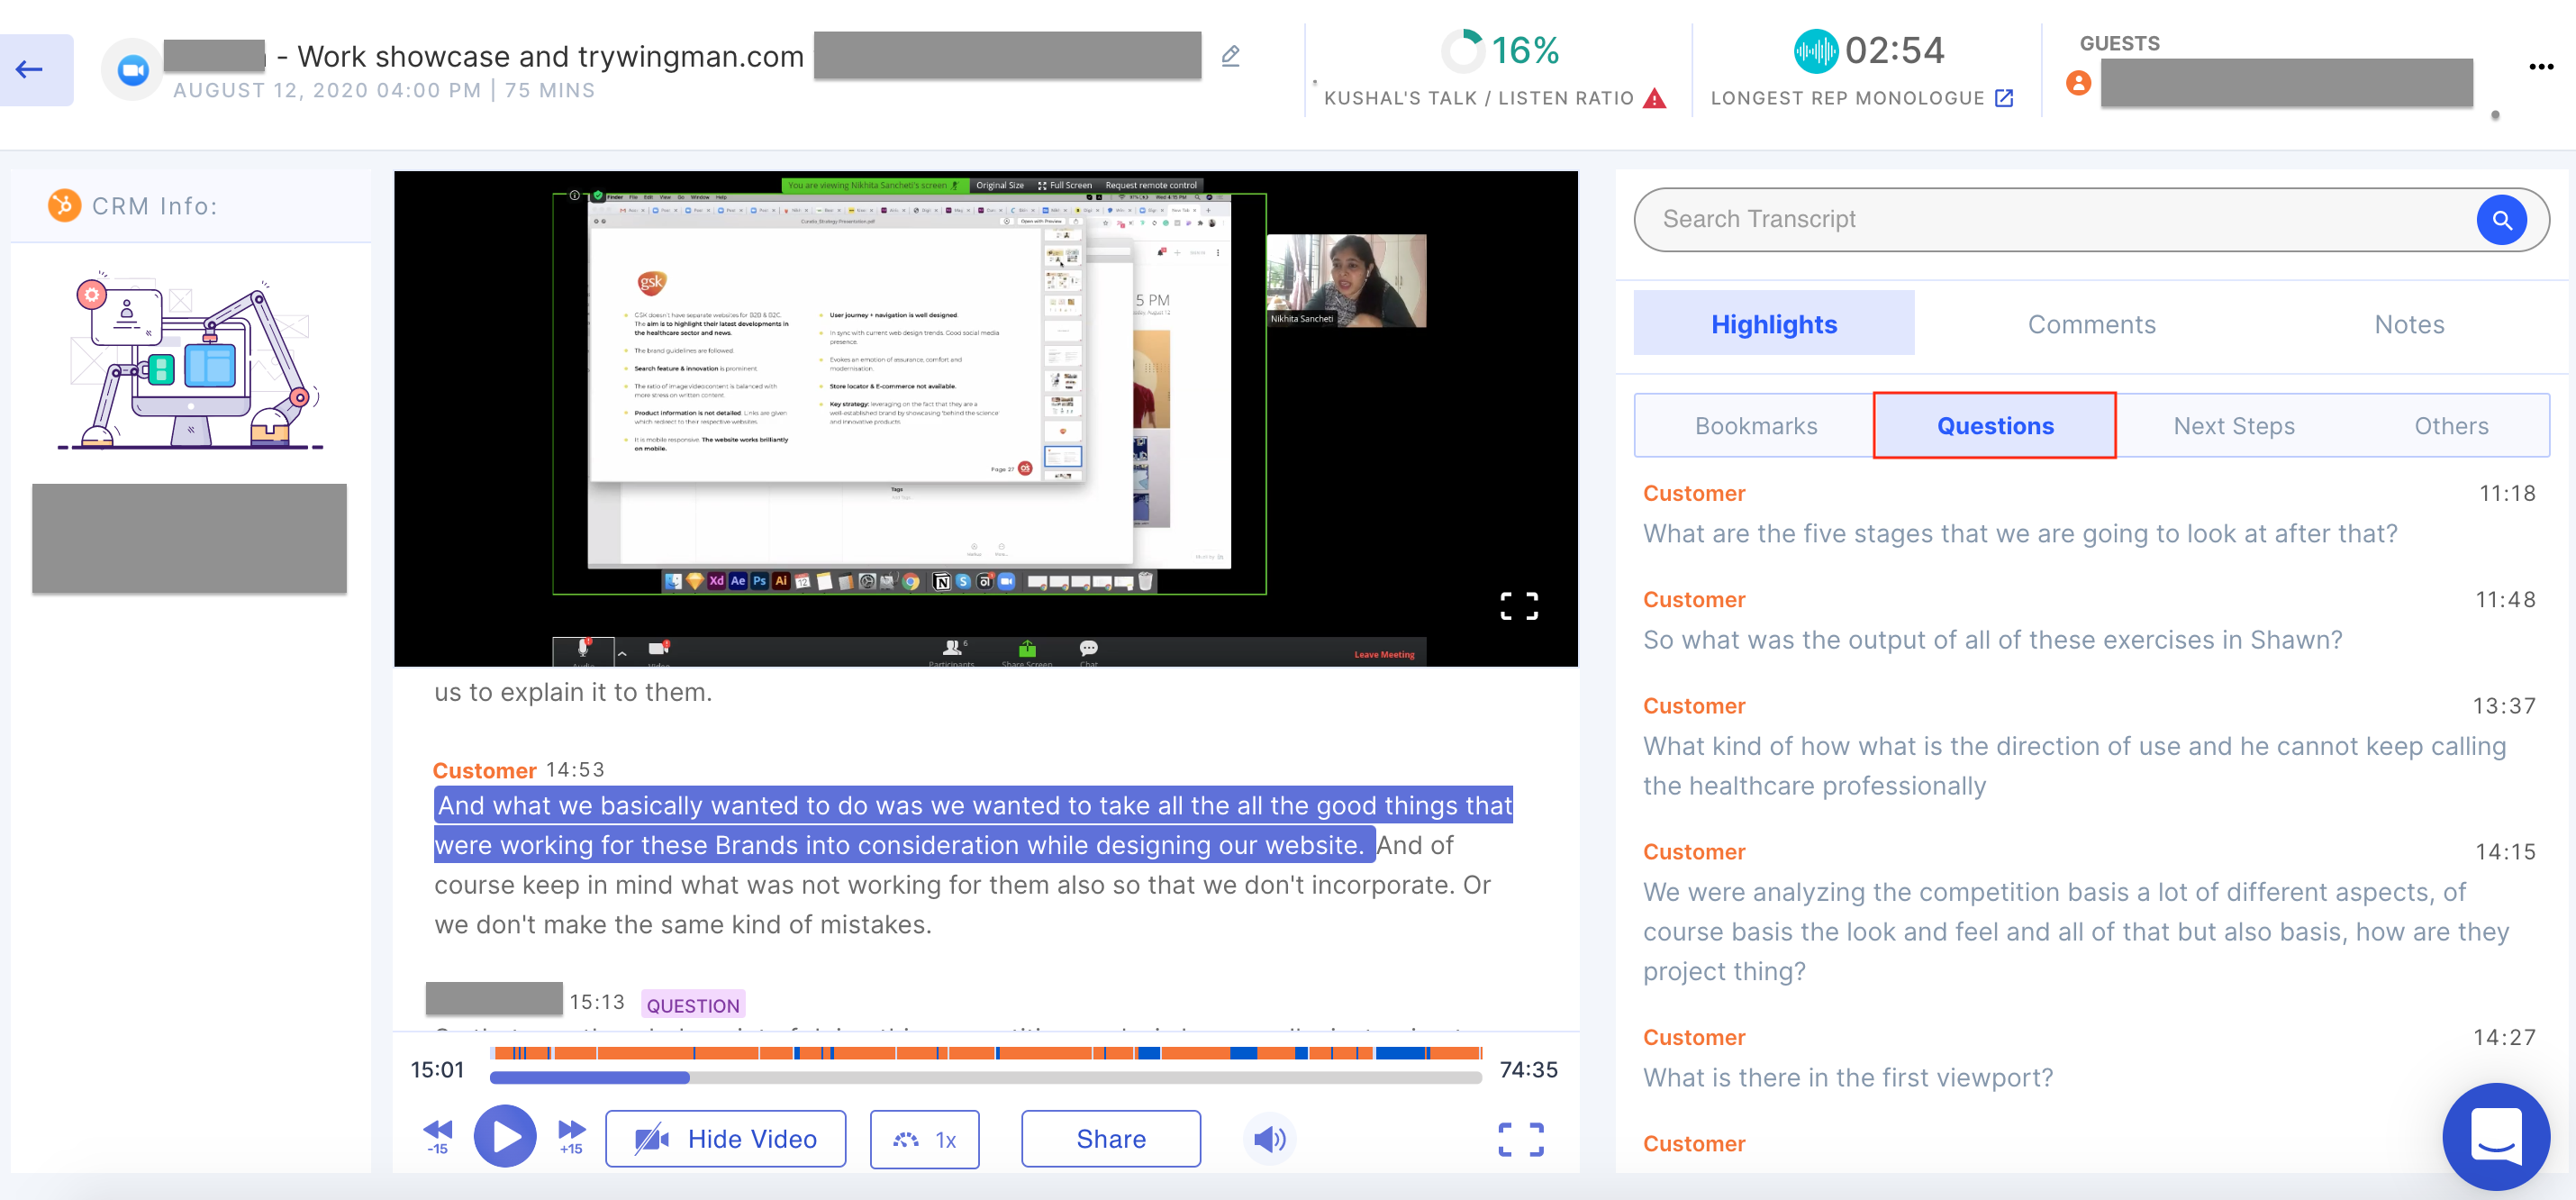Click the edit title pencil icon
Image resolution: width=2576 pixels, height=1200 pixels.
(1230, 56)
